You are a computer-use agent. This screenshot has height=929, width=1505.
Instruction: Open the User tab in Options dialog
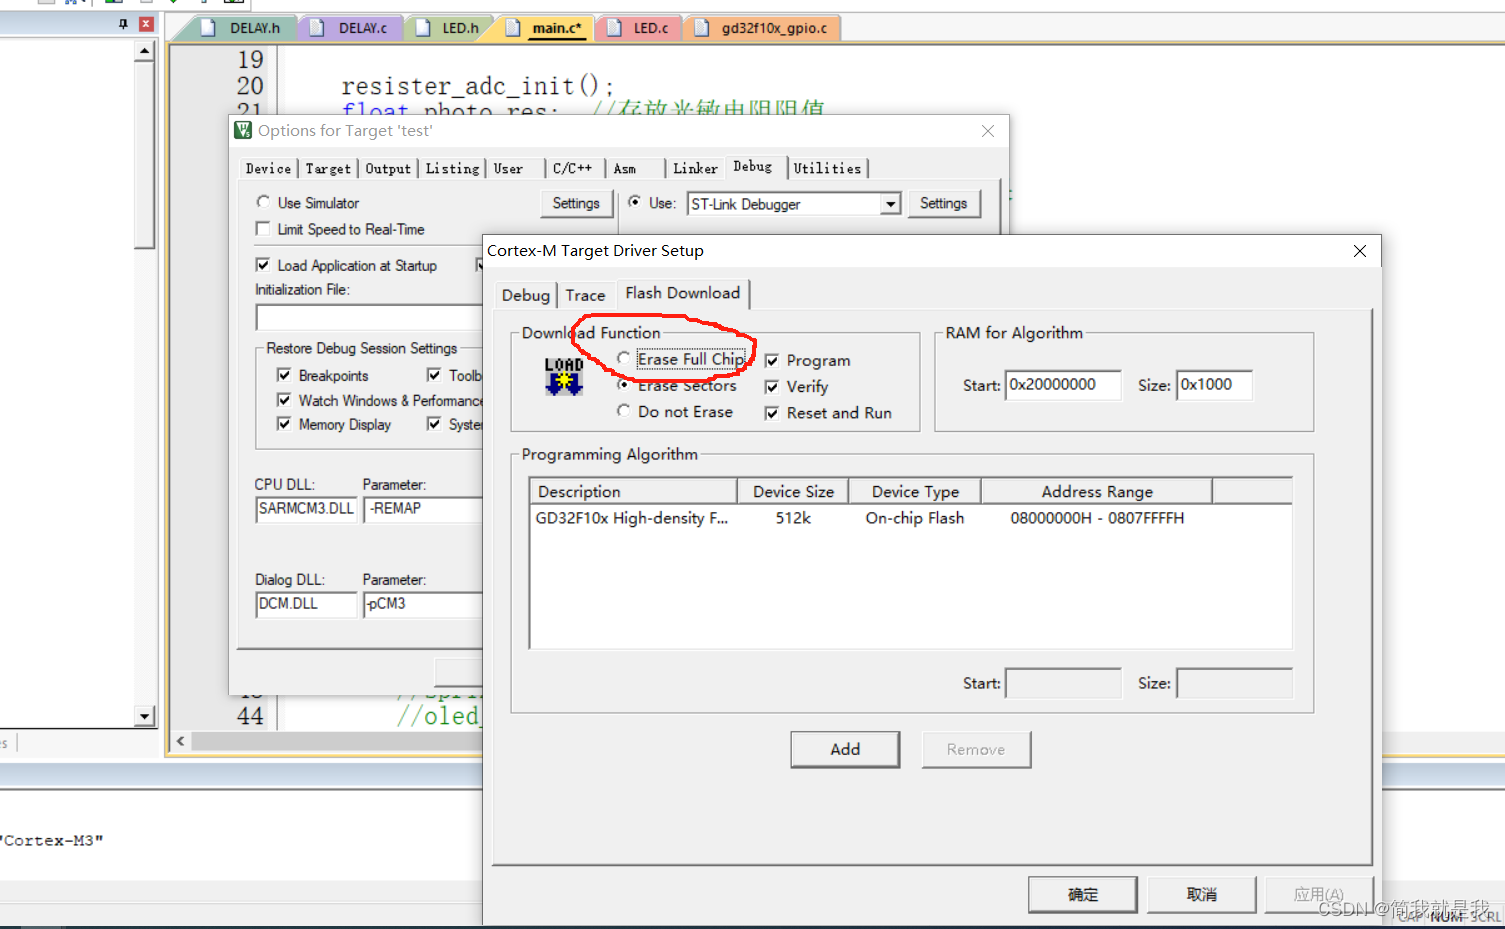(x=508, y=169)
